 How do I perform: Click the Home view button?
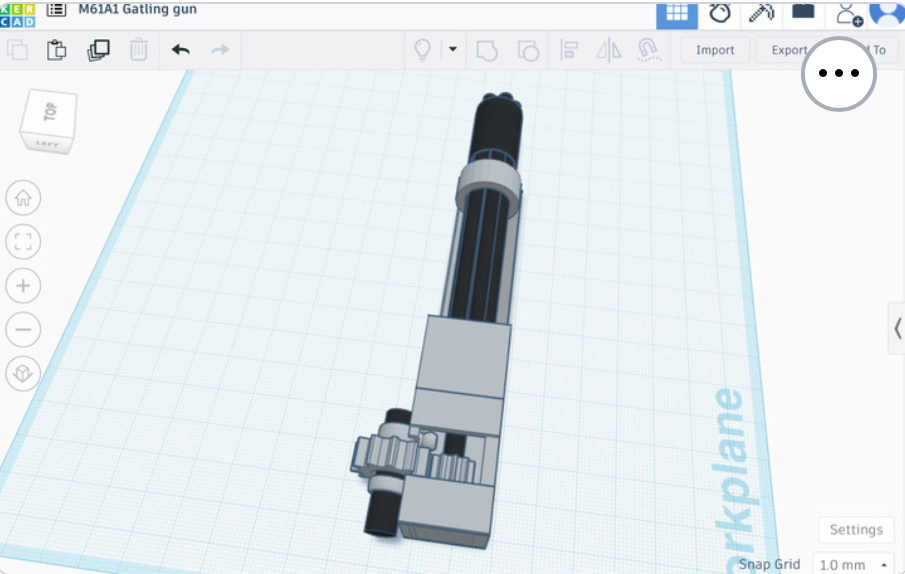click(23, 198)
